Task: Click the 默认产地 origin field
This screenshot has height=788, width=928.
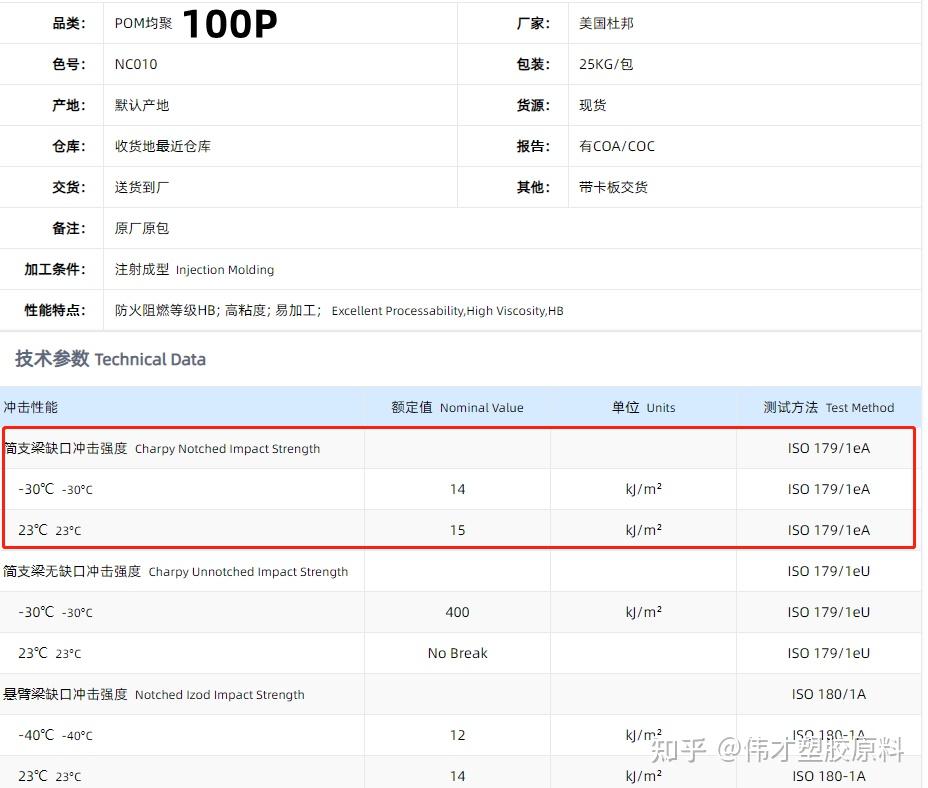Action: pos(141,105)
